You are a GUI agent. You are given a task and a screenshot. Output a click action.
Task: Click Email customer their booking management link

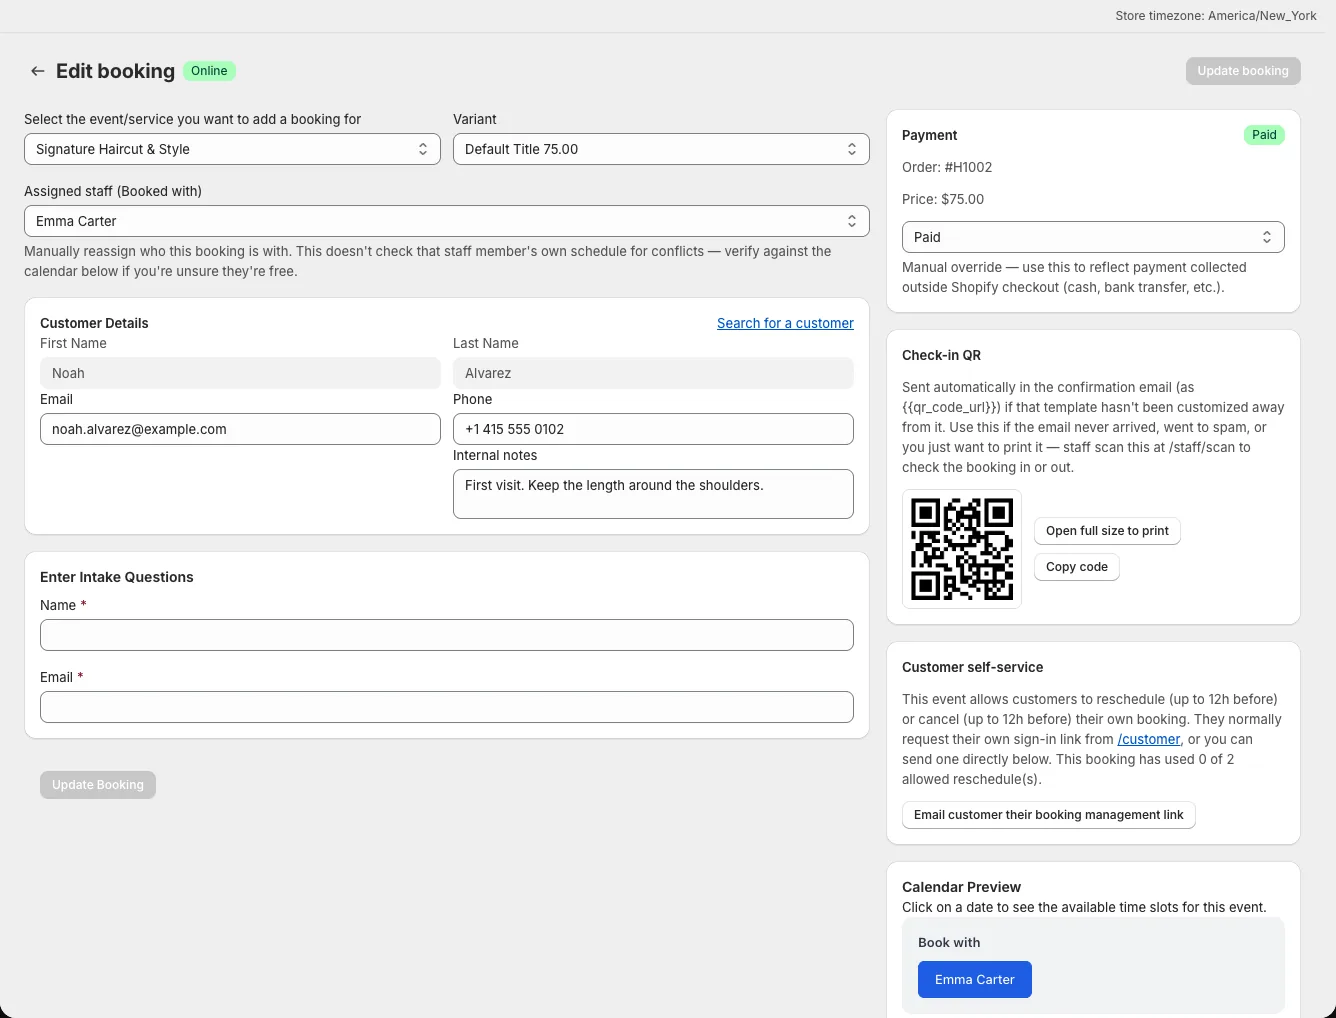(1048, 815)
